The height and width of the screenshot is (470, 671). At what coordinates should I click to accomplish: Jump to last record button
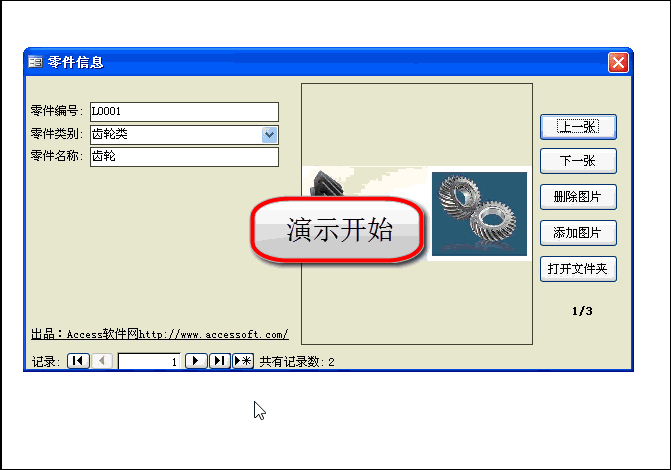(220, 361)
